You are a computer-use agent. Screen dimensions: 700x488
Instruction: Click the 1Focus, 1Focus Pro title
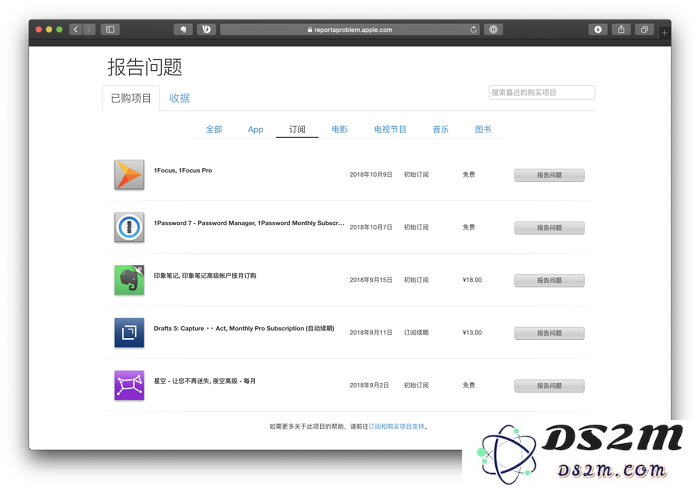[183, 171]
